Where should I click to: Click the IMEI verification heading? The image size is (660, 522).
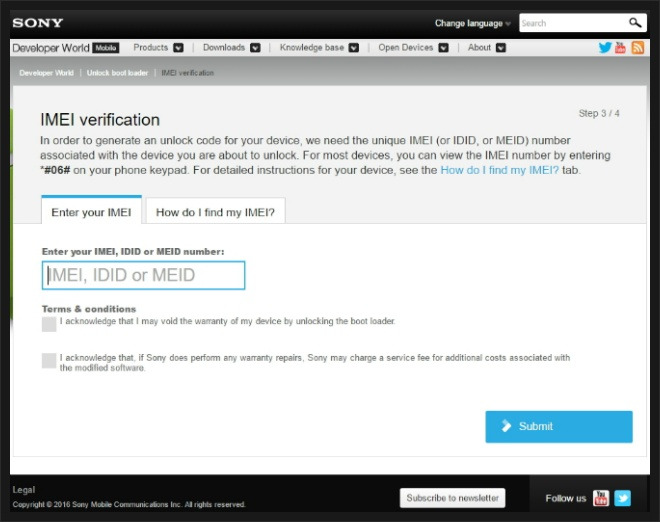[100, 120]
